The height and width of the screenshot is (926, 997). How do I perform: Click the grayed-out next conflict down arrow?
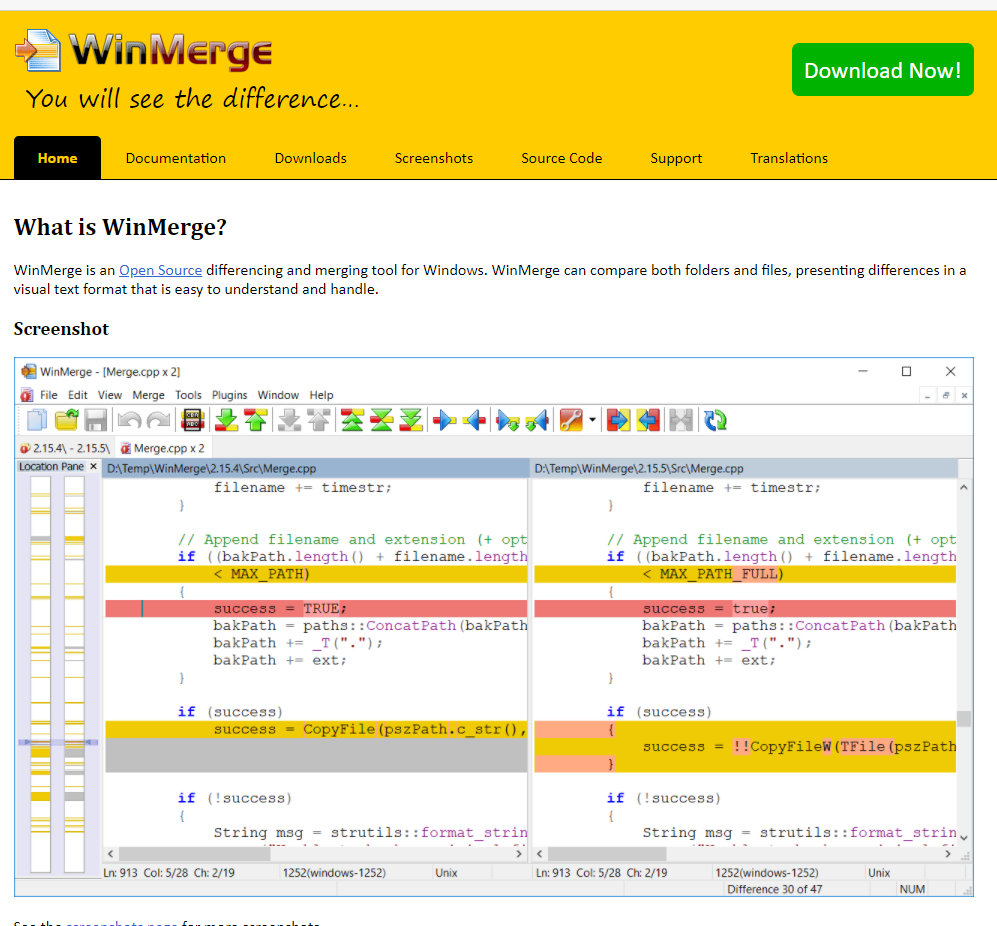[289, 420]
